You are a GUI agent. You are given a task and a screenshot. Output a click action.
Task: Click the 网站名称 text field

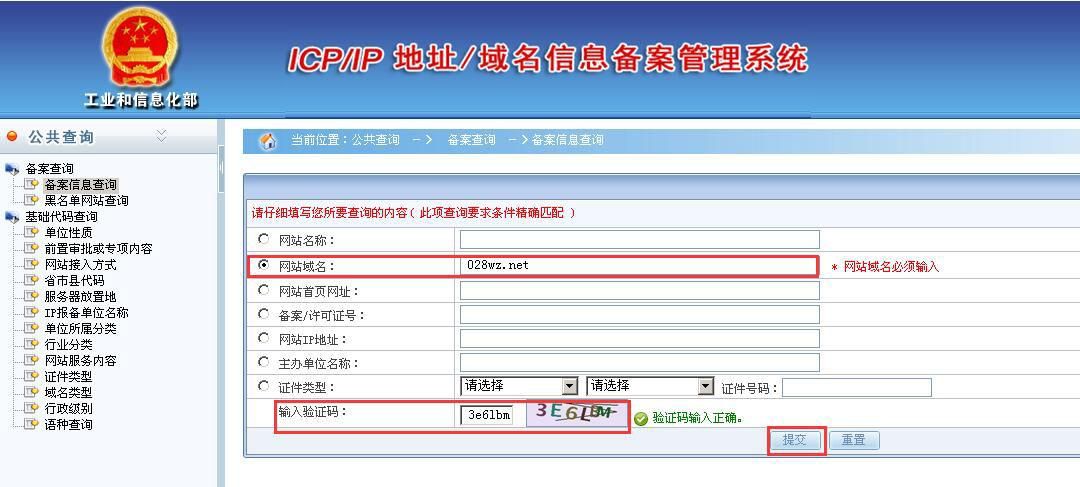[639, 240]
